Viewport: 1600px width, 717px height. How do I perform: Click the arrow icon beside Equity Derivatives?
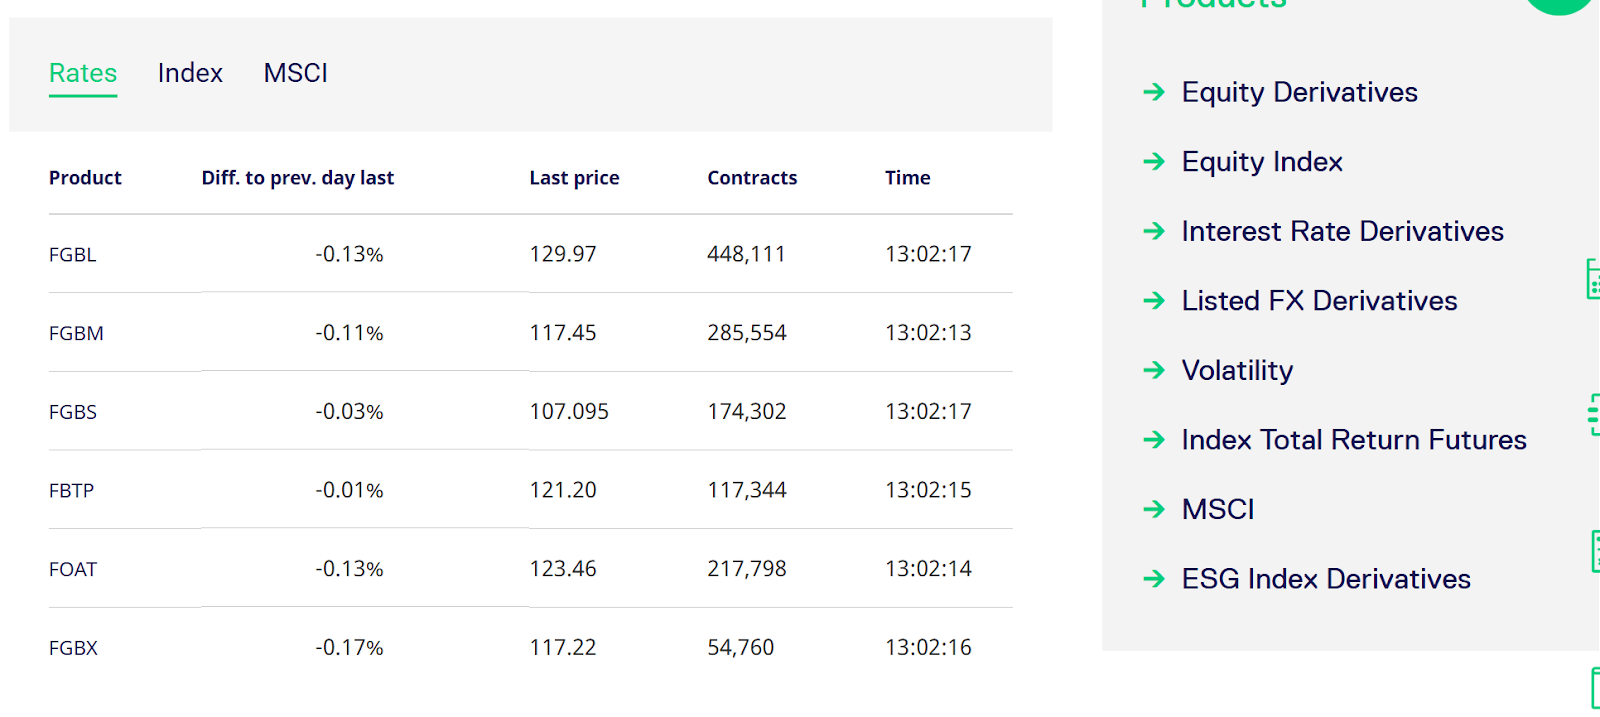[x=1154, y=92]
